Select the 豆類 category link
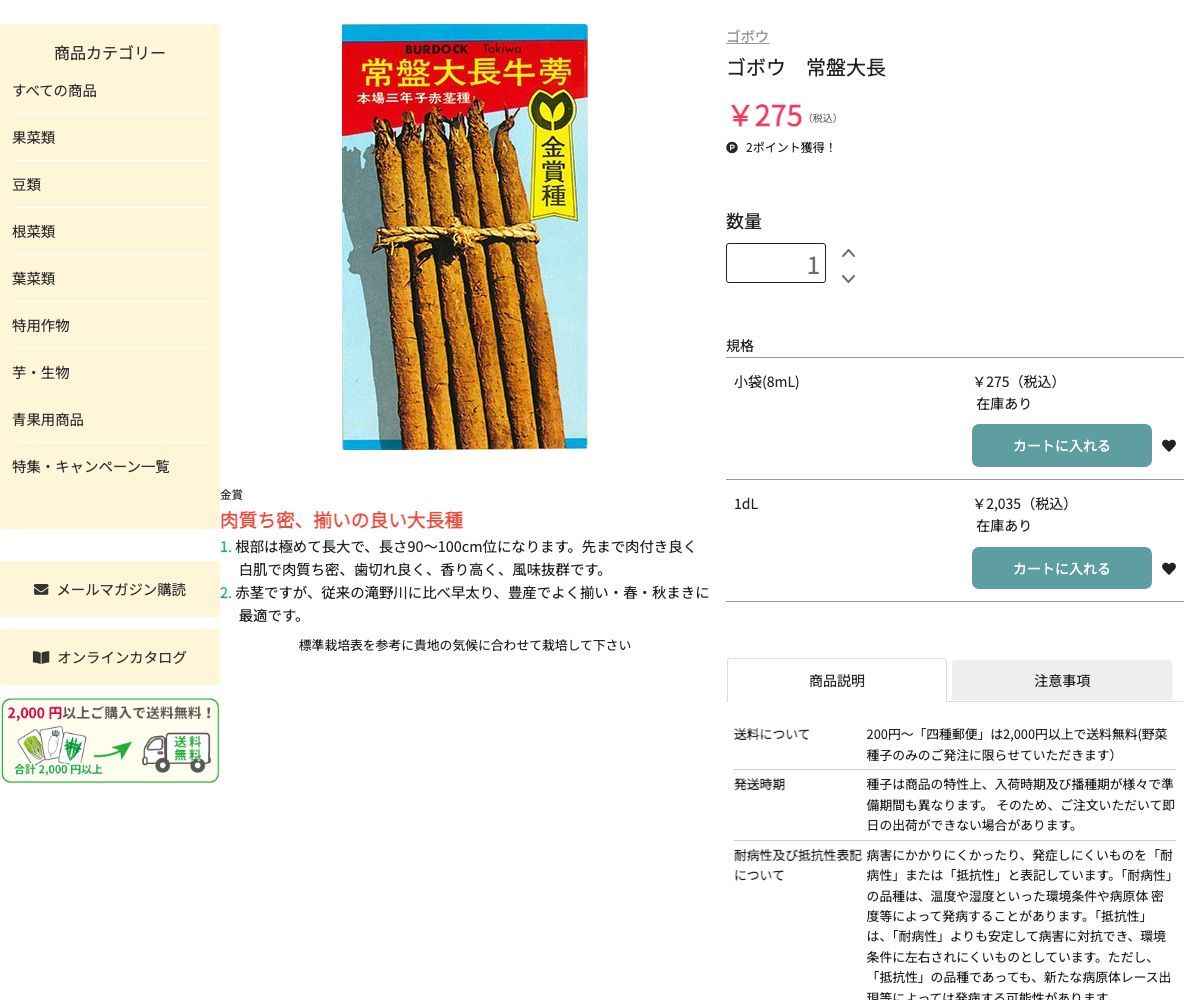The height and width of the screenshot is (1000, 1200). [28, 184]
